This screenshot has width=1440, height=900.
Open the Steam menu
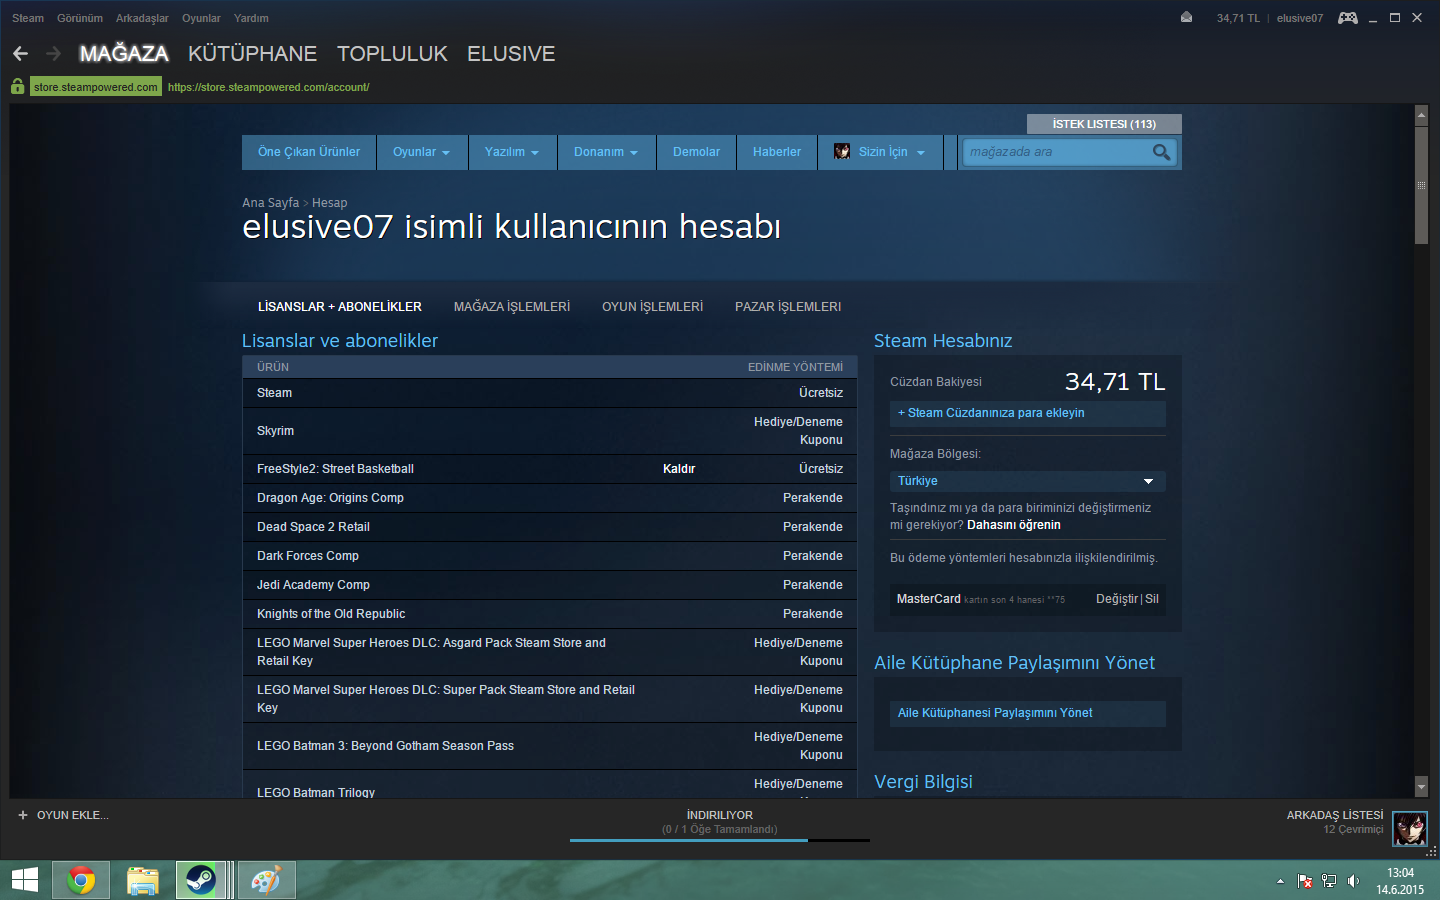(x=28, y=18)
